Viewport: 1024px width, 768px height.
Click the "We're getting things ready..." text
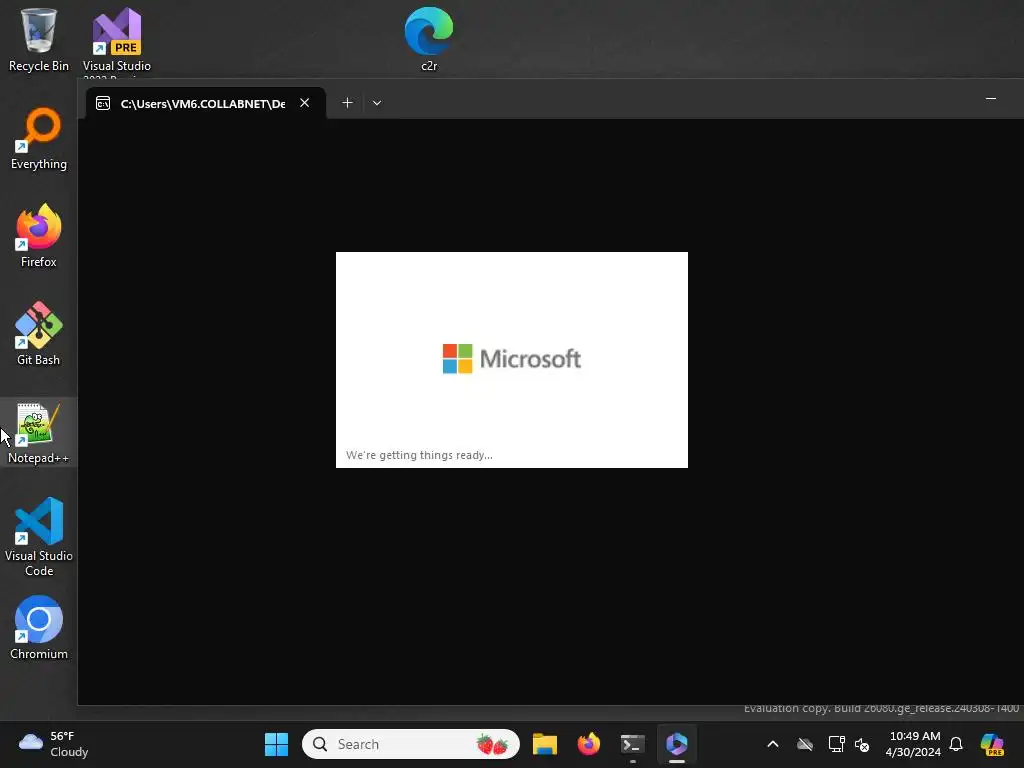tap(419, 455)
